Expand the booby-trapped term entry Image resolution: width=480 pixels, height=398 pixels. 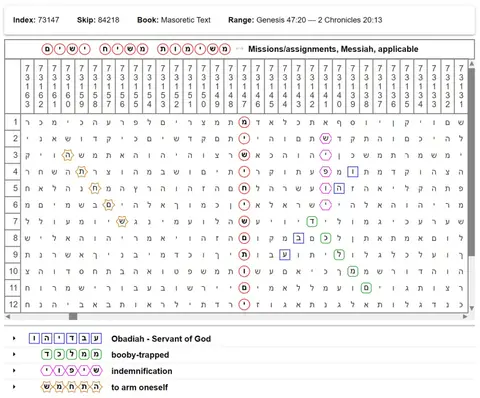tap(14, 354)
